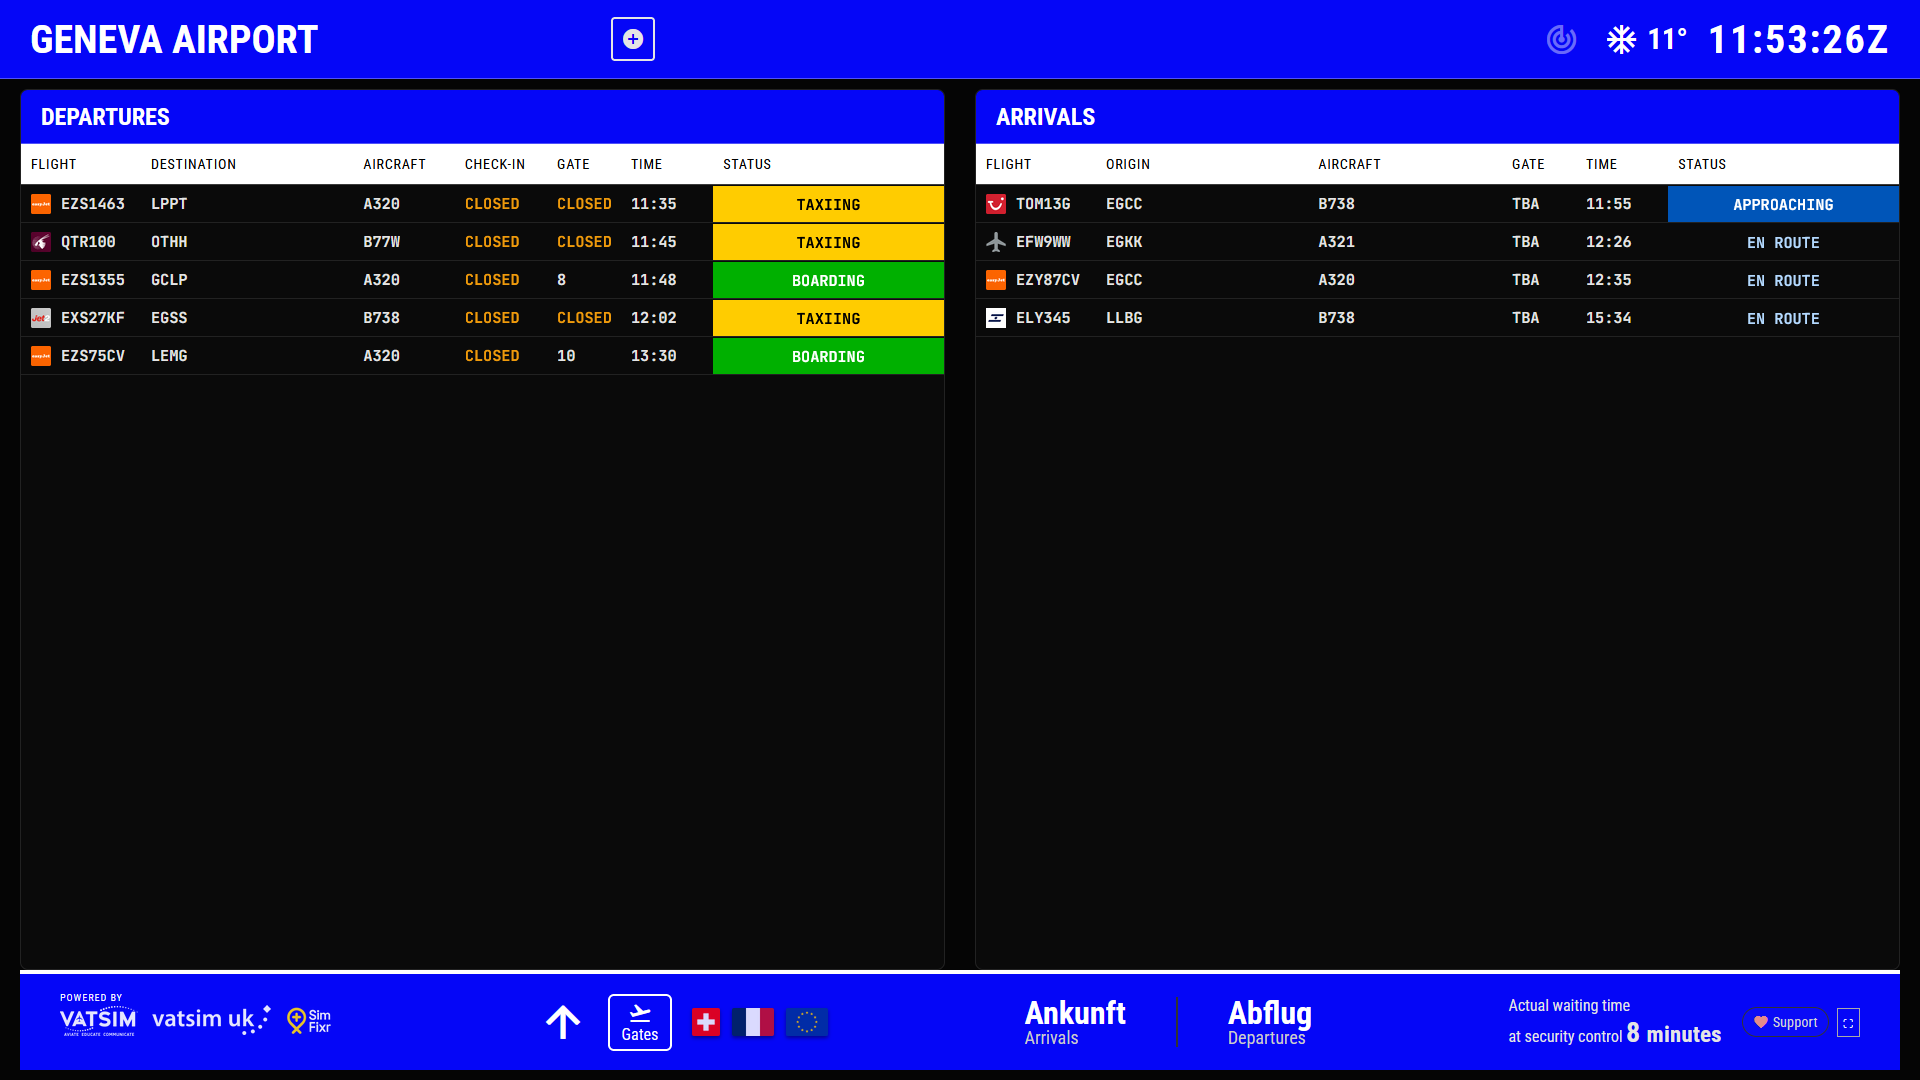Image resolution: width=1920 pixels, height=1080 pixels.
Task: Click the Swiss flag icon
Action: click(x=706, y=1022)
